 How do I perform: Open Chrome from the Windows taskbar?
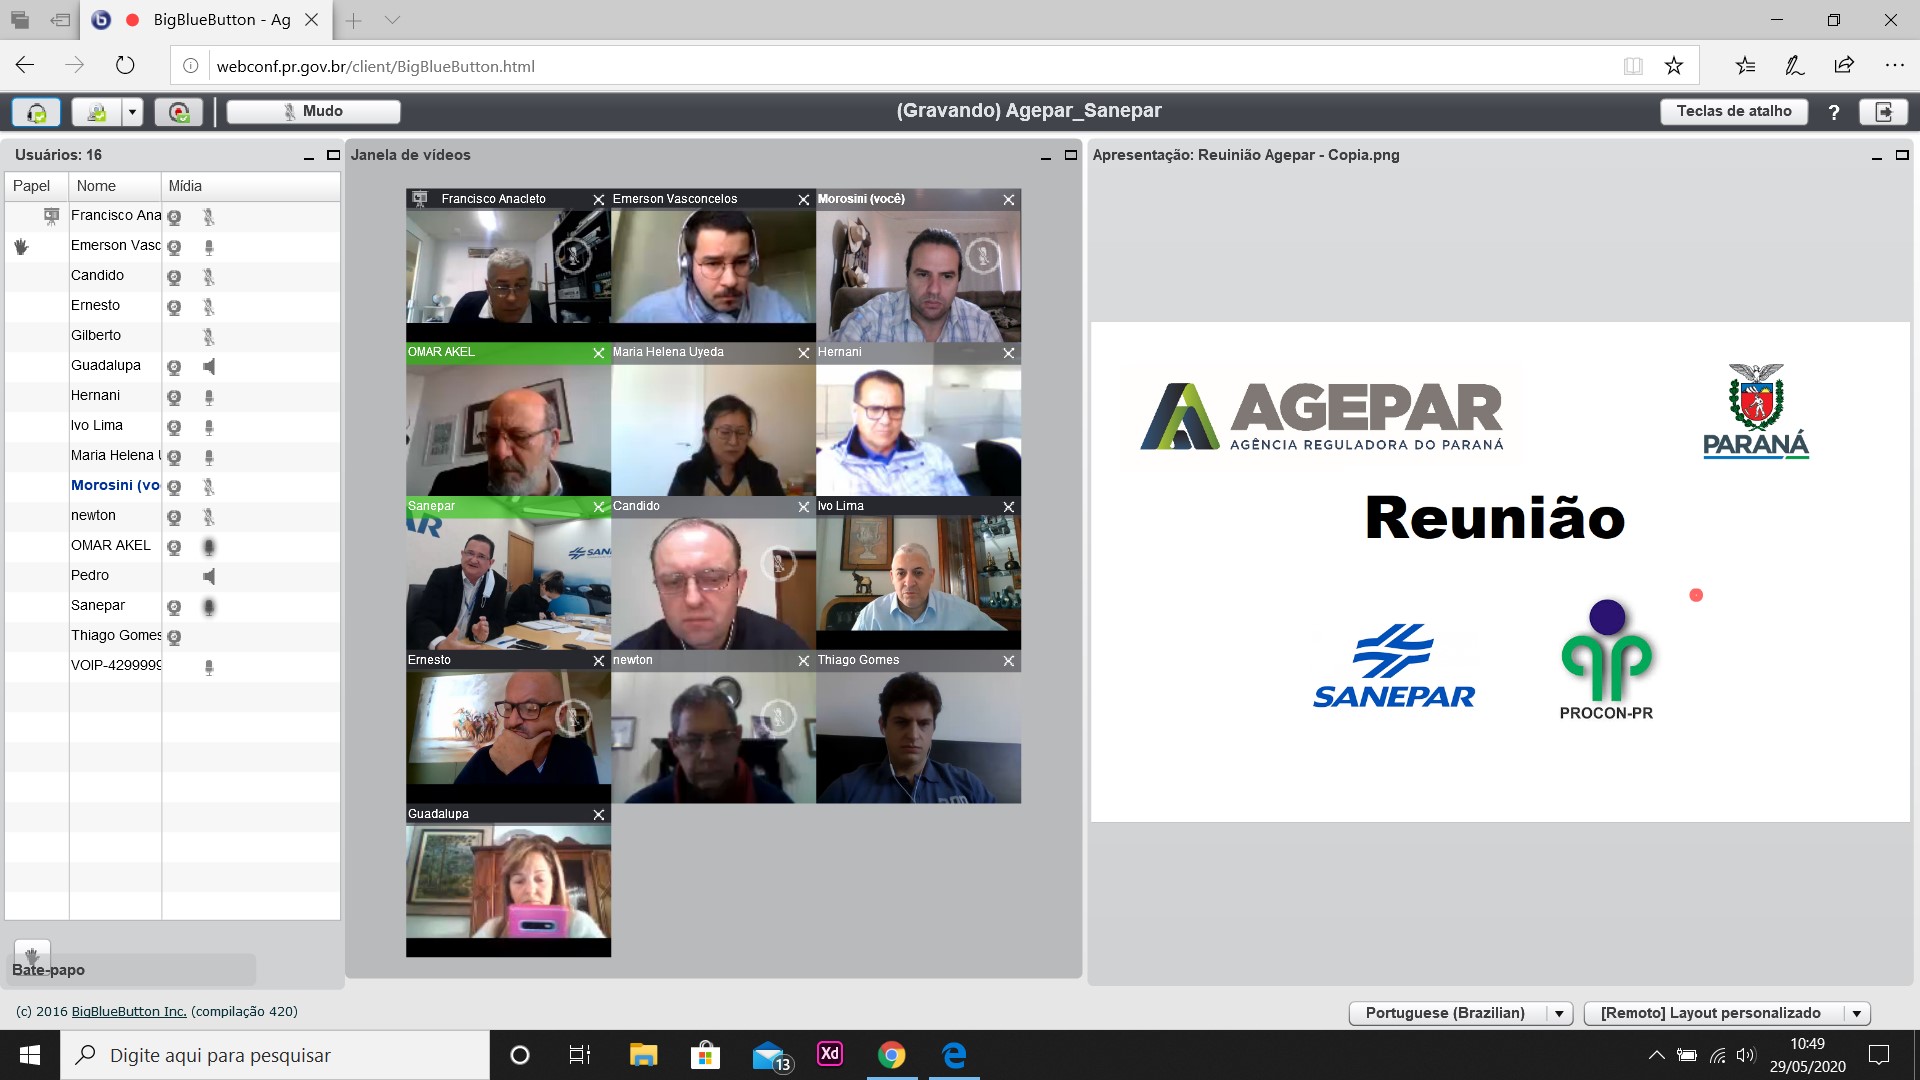point(891,1055)
